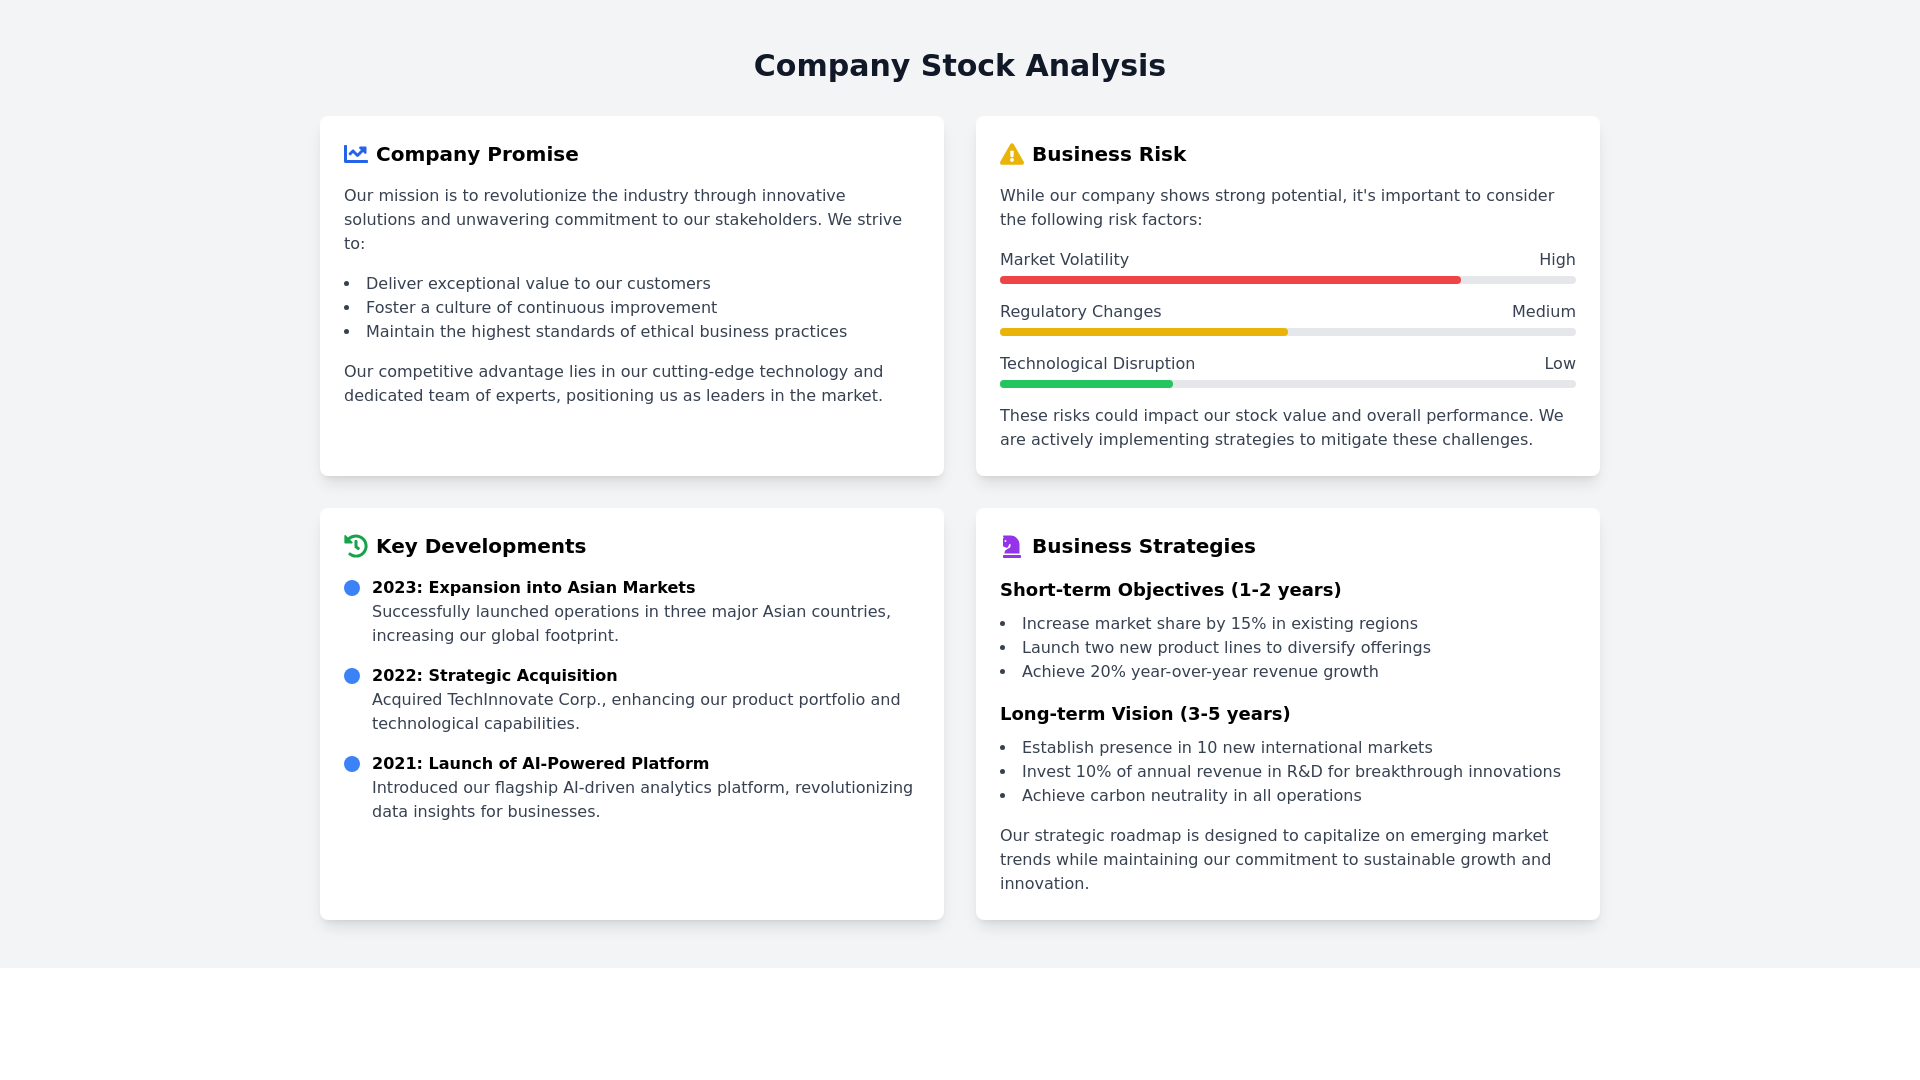
Task: Click the red Market Volatility risk bar
Action: (1230, 280)
